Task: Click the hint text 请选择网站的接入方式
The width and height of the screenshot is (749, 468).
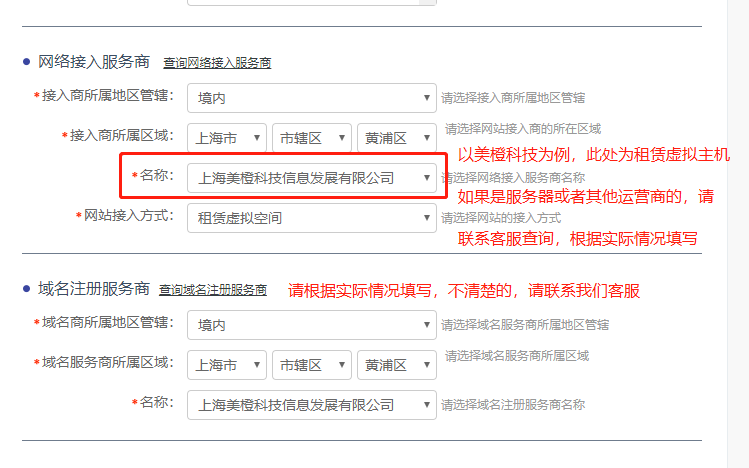Action: pos(501,218)
